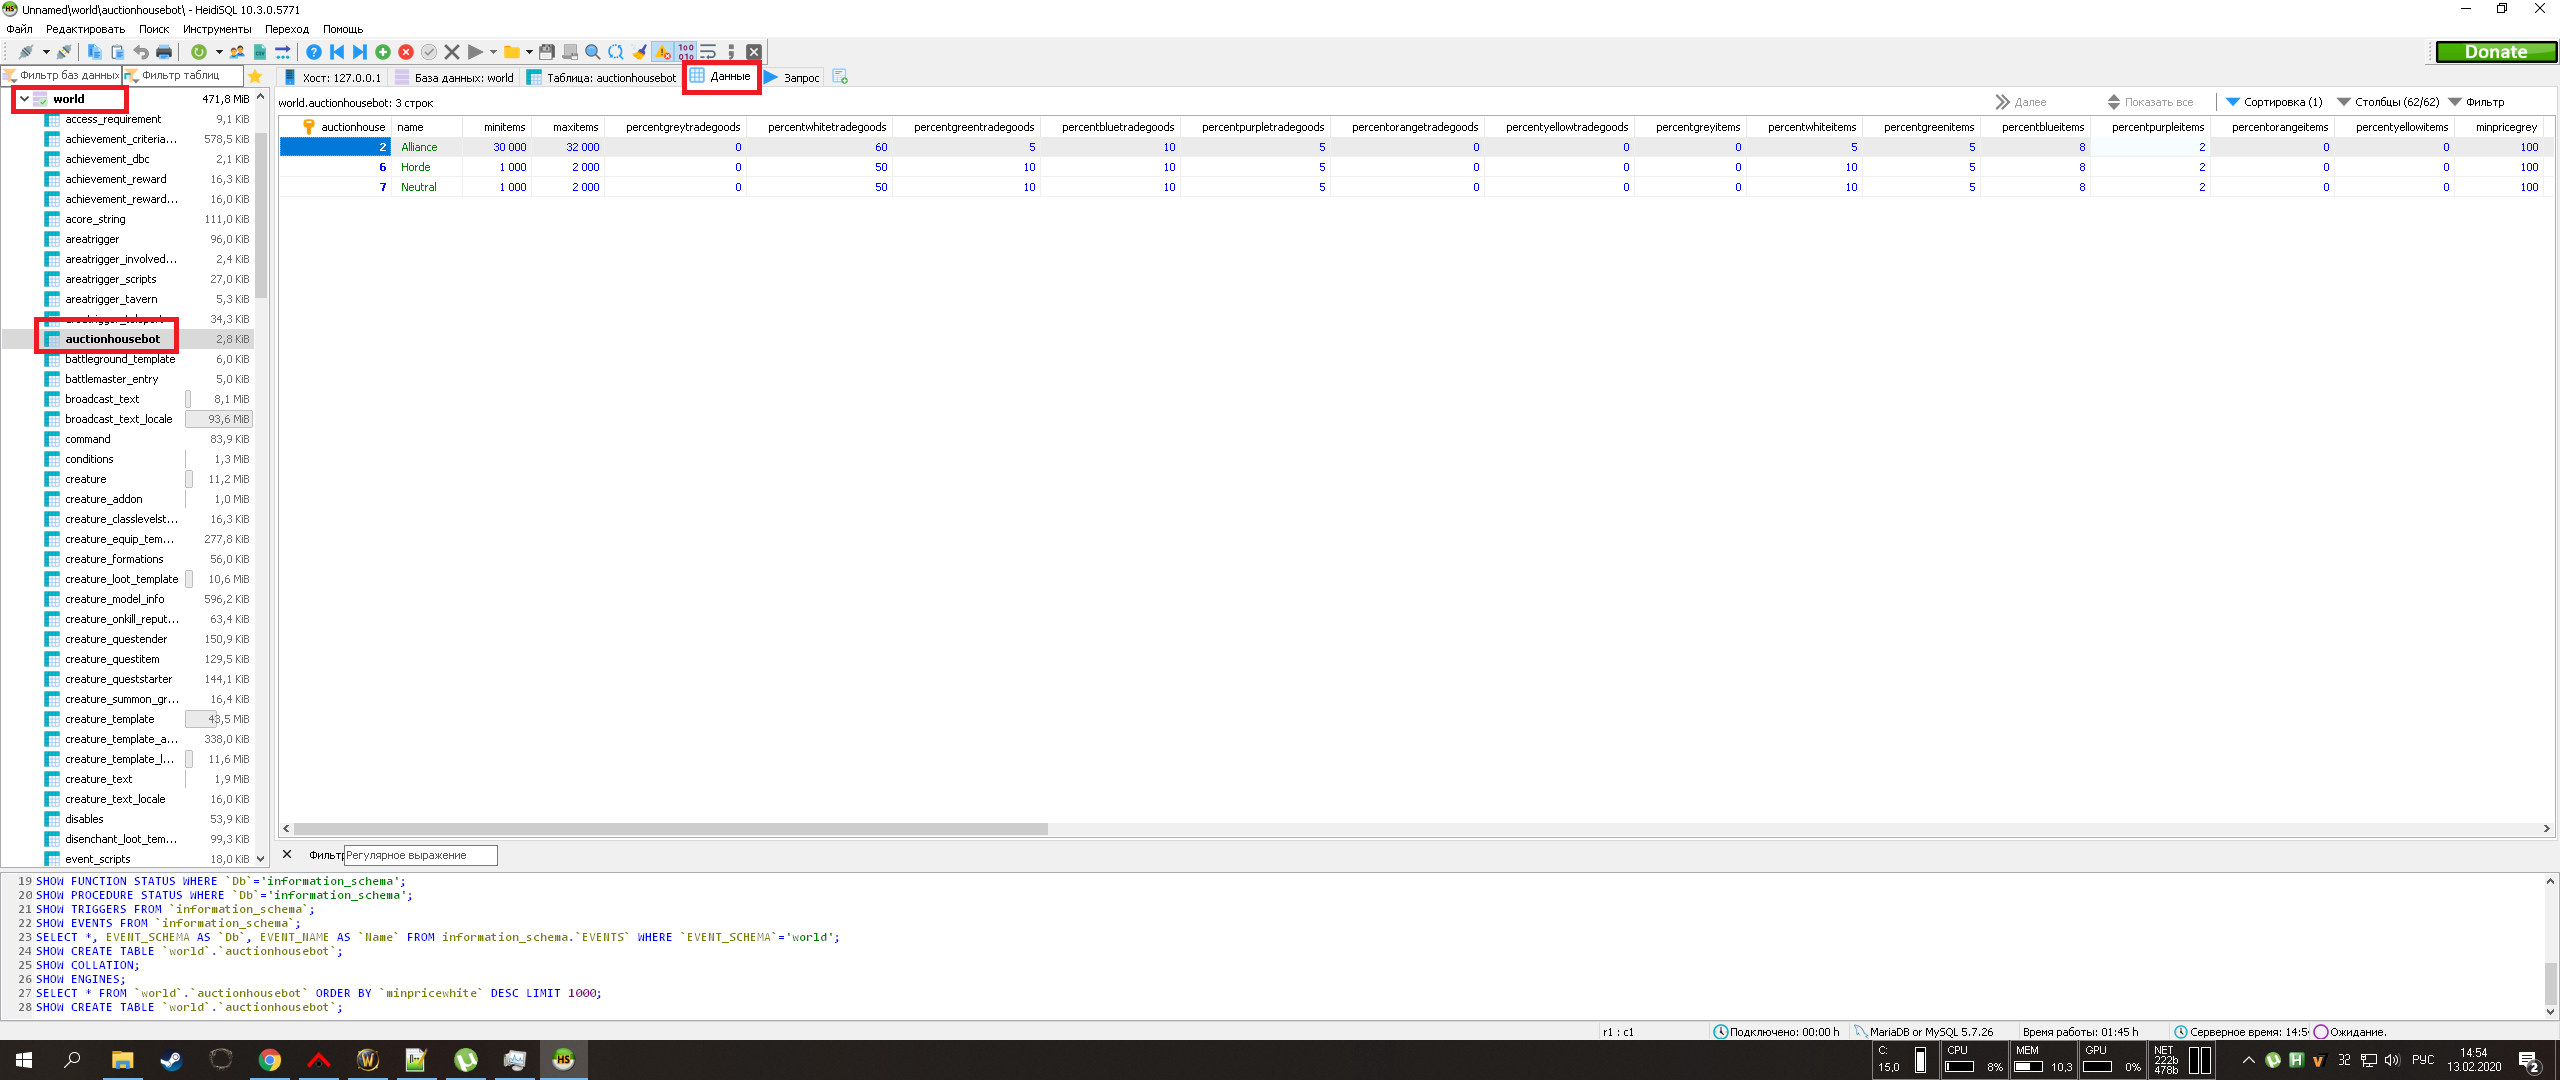This screenshot has width=2560, height=1080.
Task: Click horizontal scrollbar of data grid
Action: pos(670,829)
